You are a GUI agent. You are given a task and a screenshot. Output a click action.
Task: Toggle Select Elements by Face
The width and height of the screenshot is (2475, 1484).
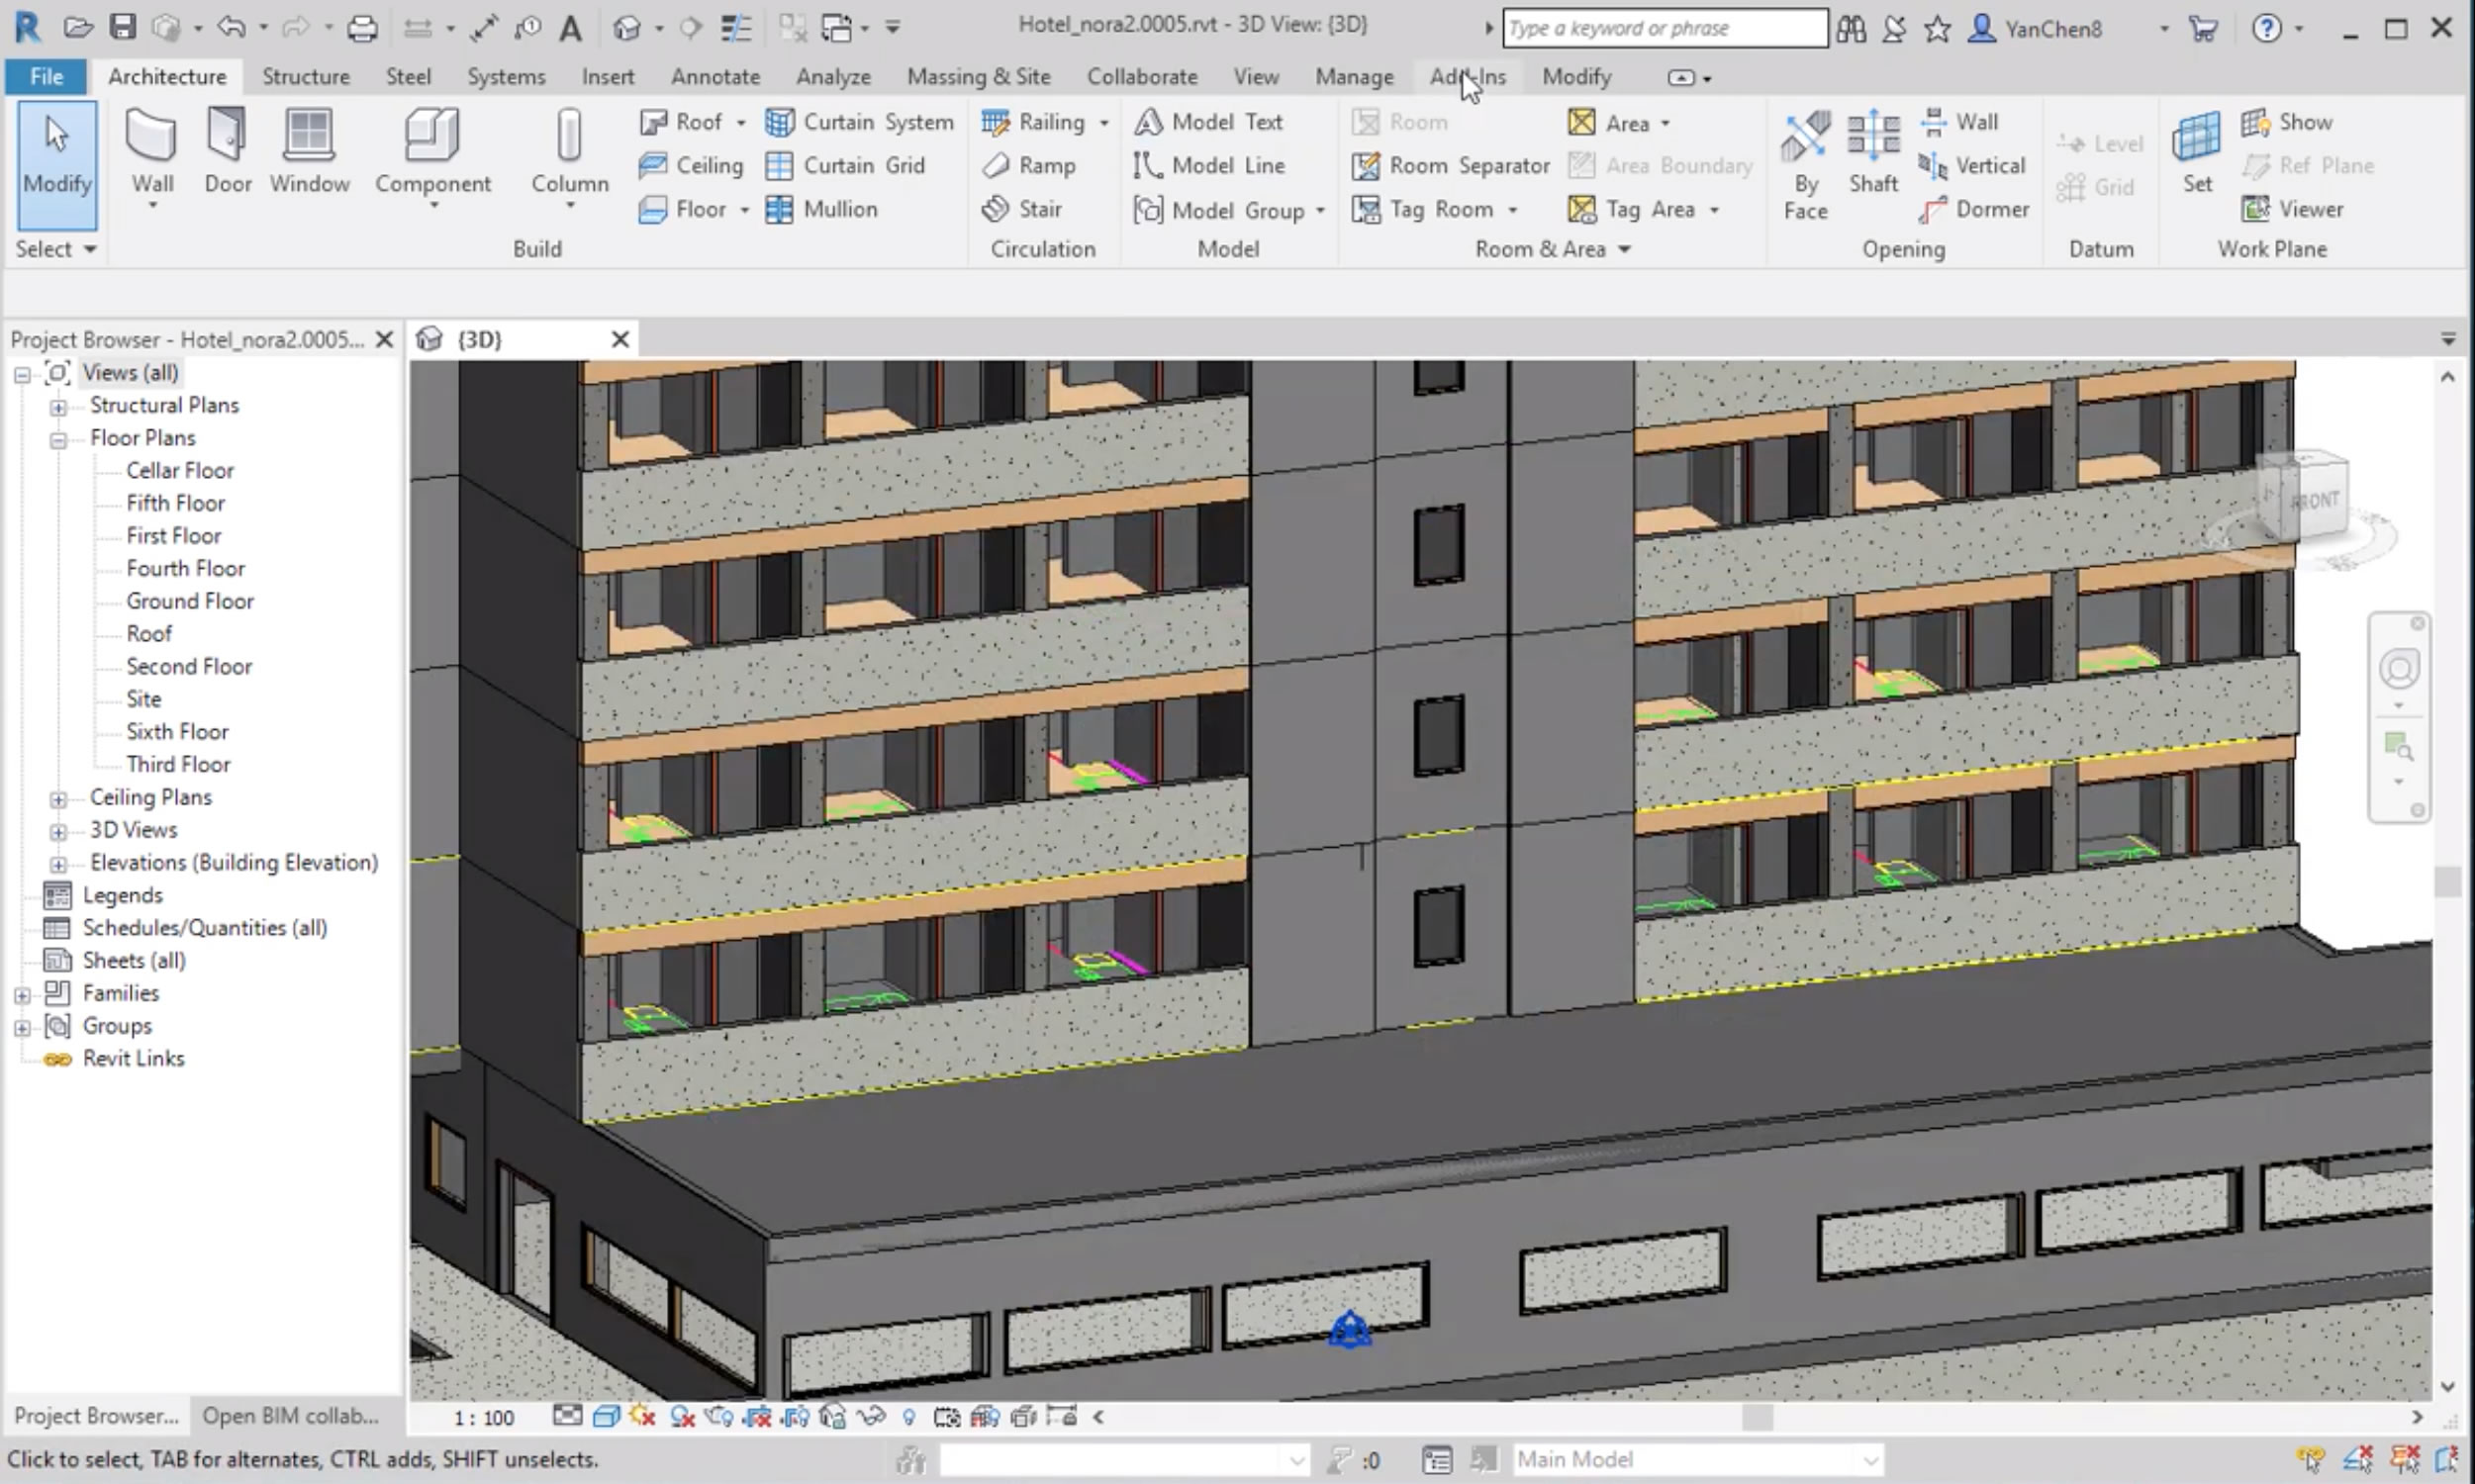point(2448,1460)
